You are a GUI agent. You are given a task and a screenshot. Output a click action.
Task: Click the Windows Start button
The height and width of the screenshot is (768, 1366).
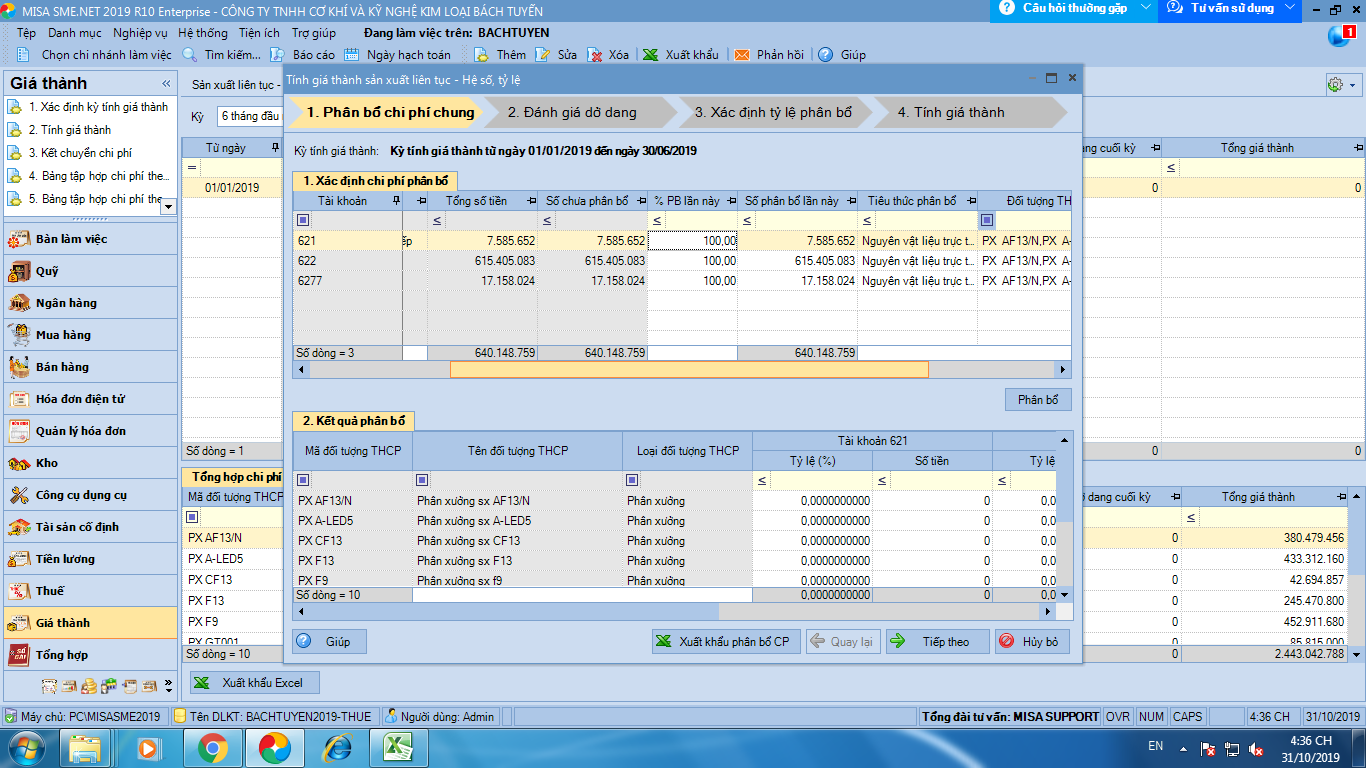point(26,747)
